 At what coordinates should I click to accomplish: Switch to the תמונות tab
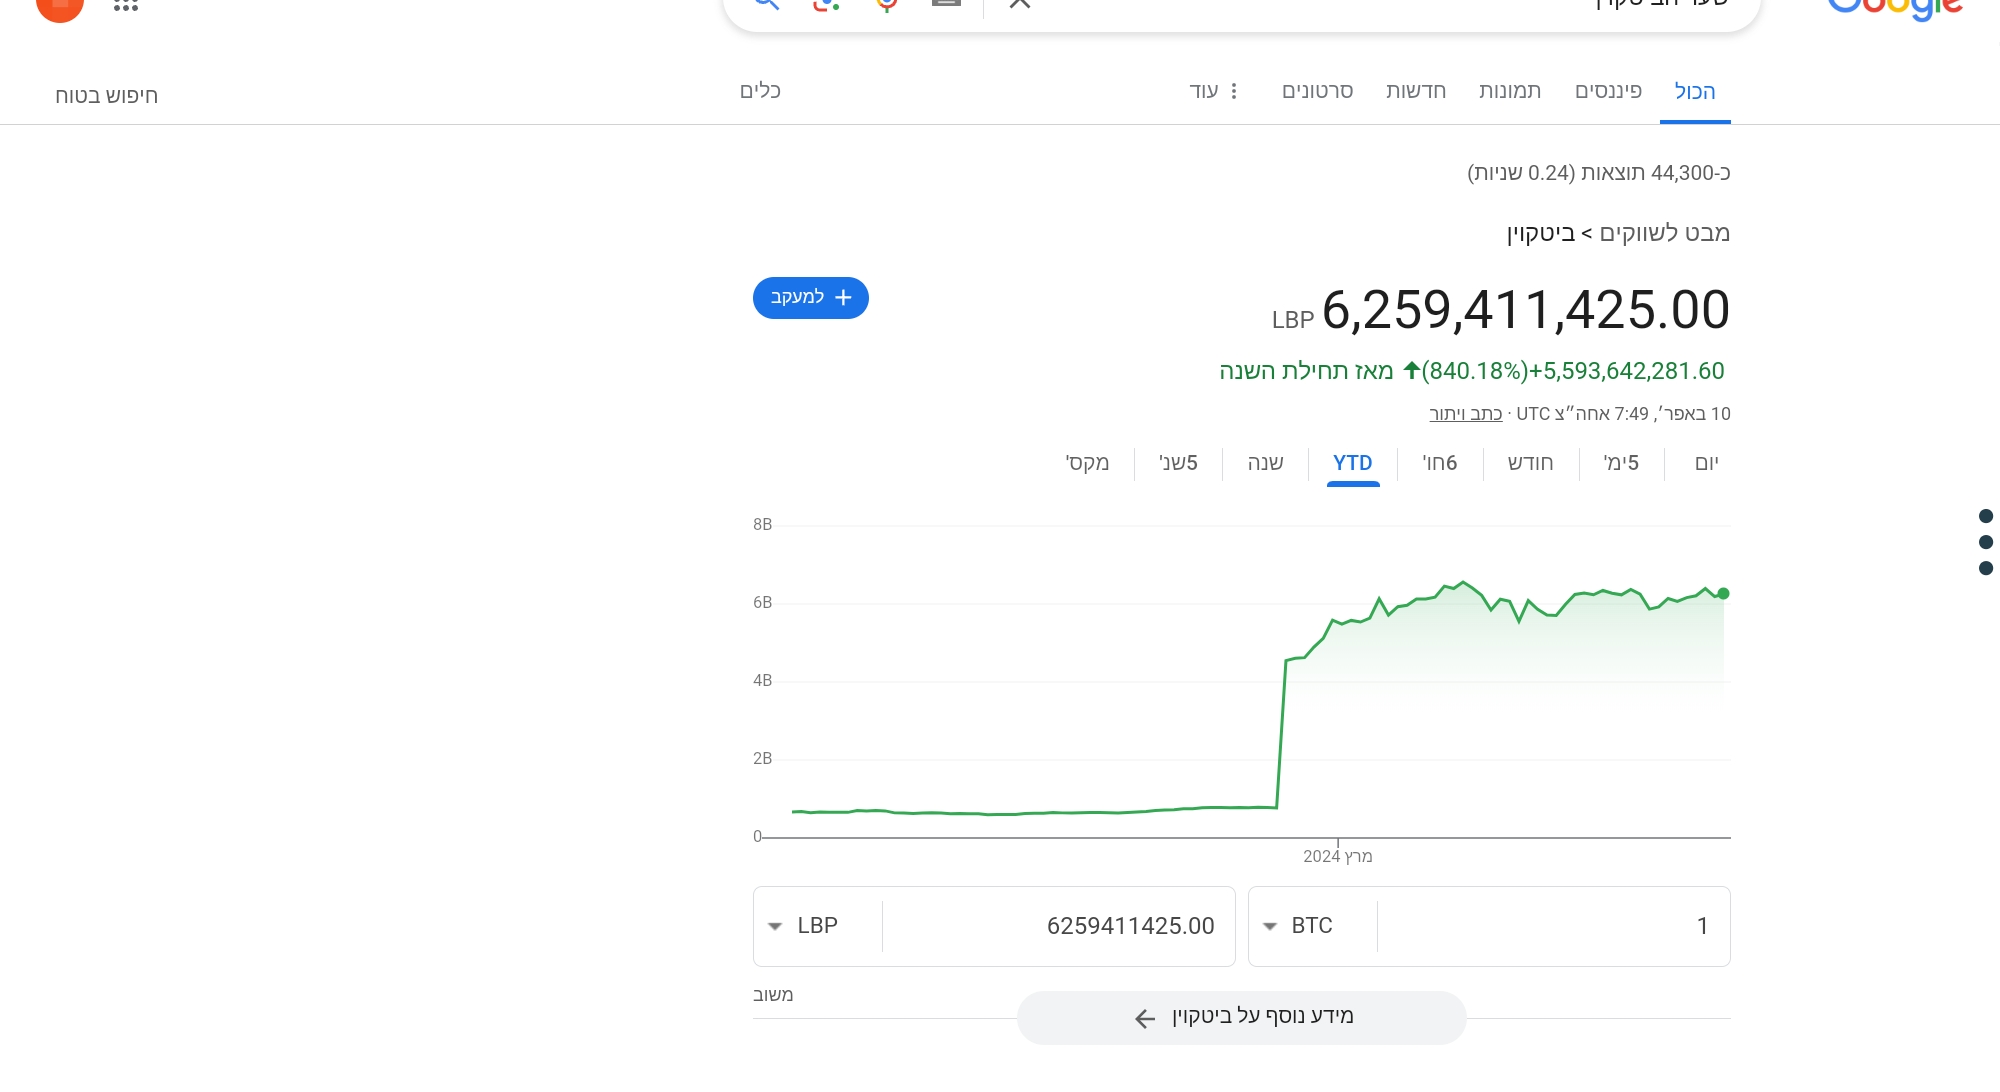point(1510,91)
